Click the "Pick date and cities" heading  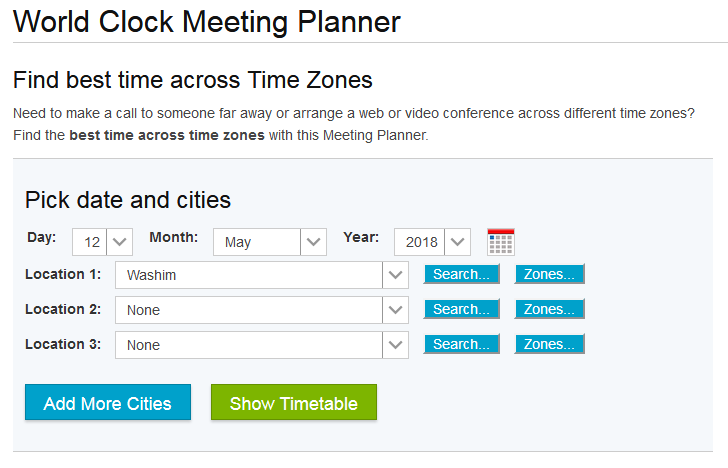[x=128, y=200]
